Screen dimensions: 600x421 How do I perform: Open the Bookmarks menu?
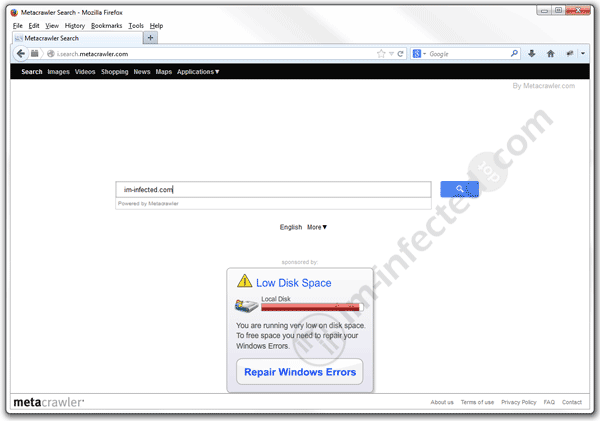pyautogui.click(x=106, y=25)
